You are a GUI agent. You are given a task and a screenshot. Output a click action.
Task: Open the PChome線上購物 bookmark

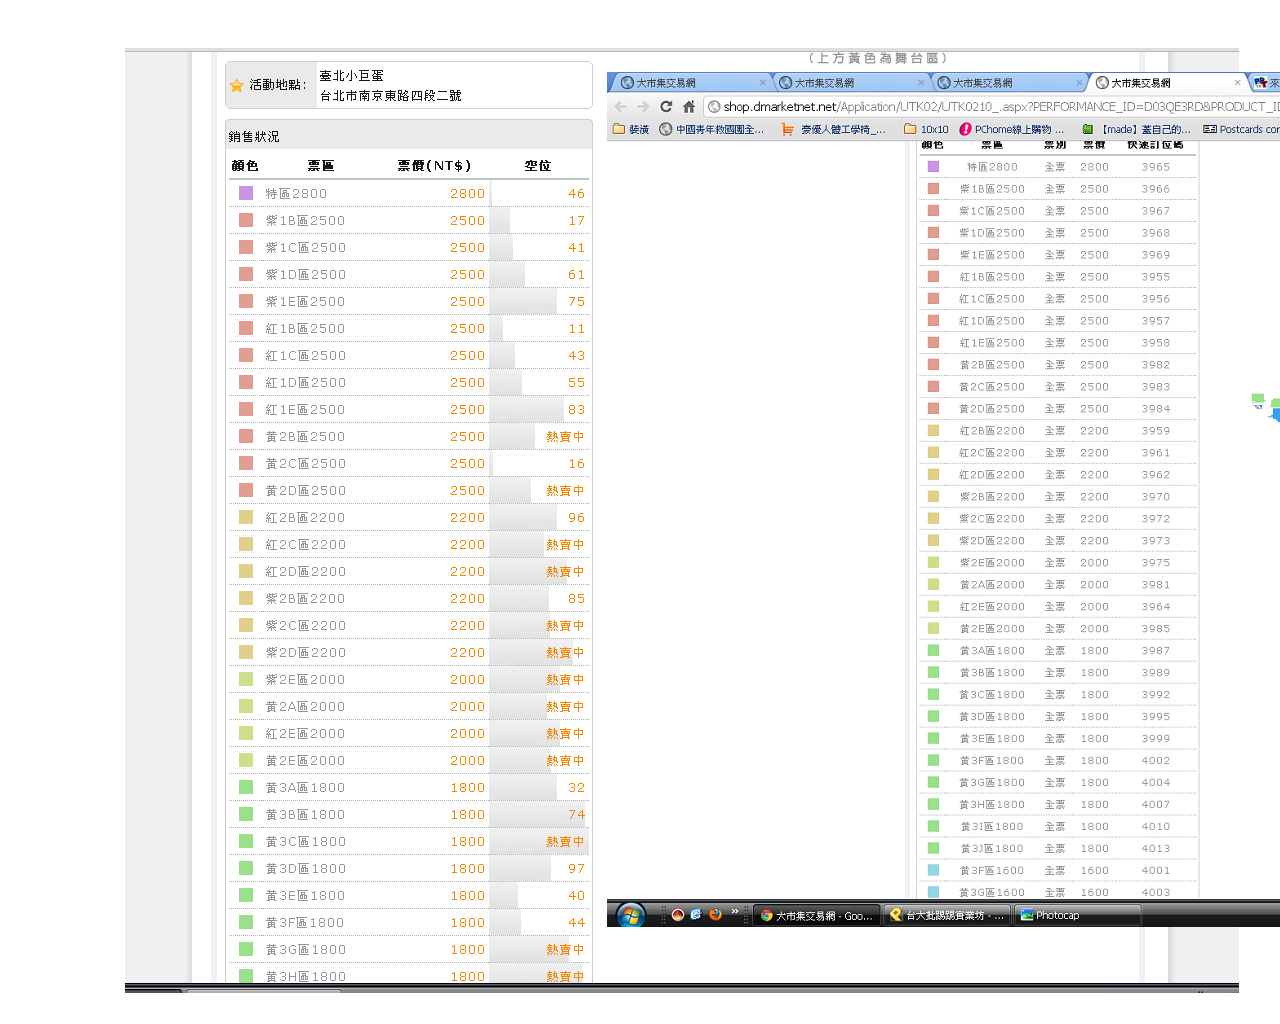coord(1011,130)
